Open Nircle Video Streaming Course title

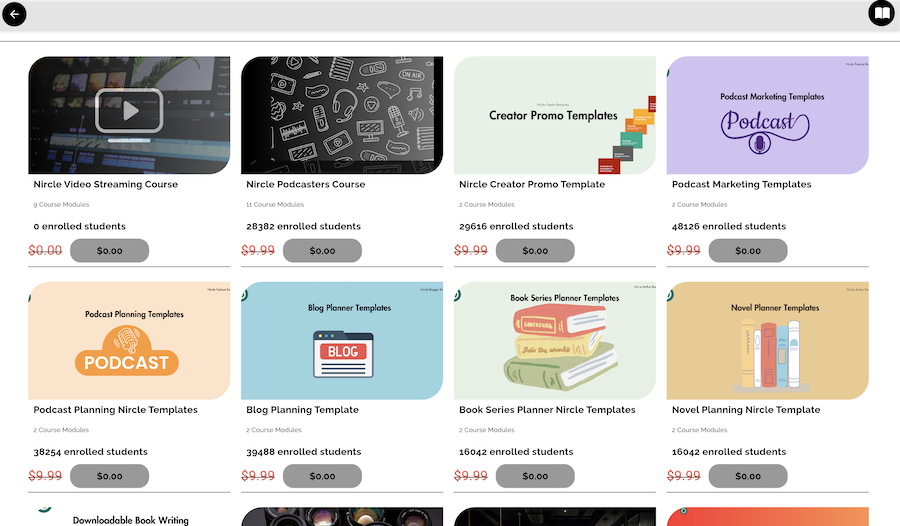(x=106, y=185)
